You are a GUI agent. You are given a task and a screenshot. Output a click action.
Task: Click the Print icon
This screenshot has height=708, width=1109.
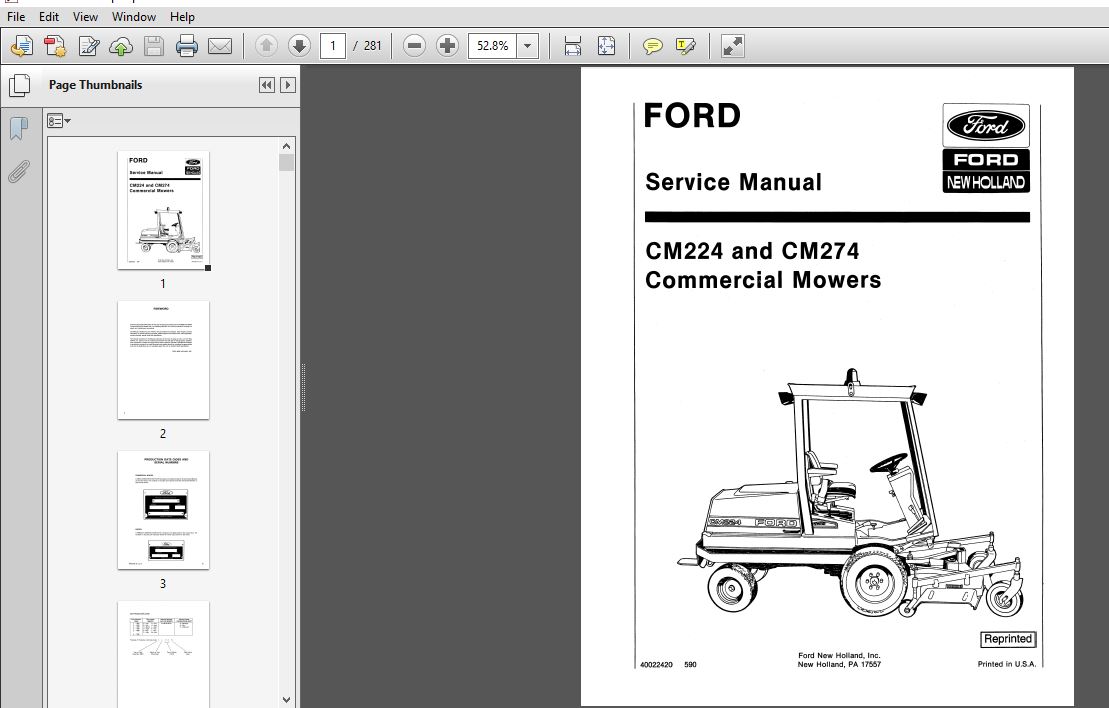coord(187,47)
